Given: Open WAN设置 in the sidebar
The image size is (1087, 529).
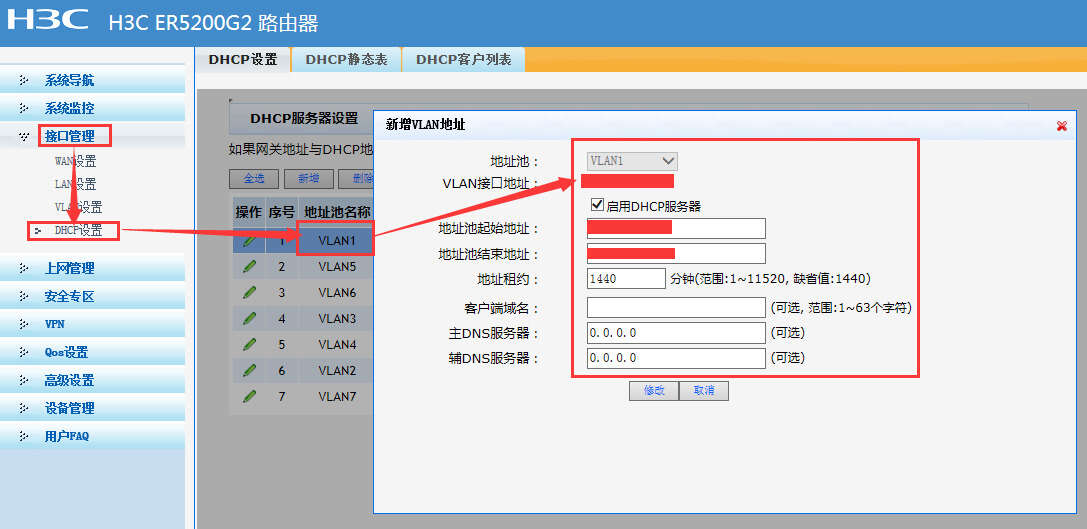Looking at the screenshot, I should (x=76, y=162).
